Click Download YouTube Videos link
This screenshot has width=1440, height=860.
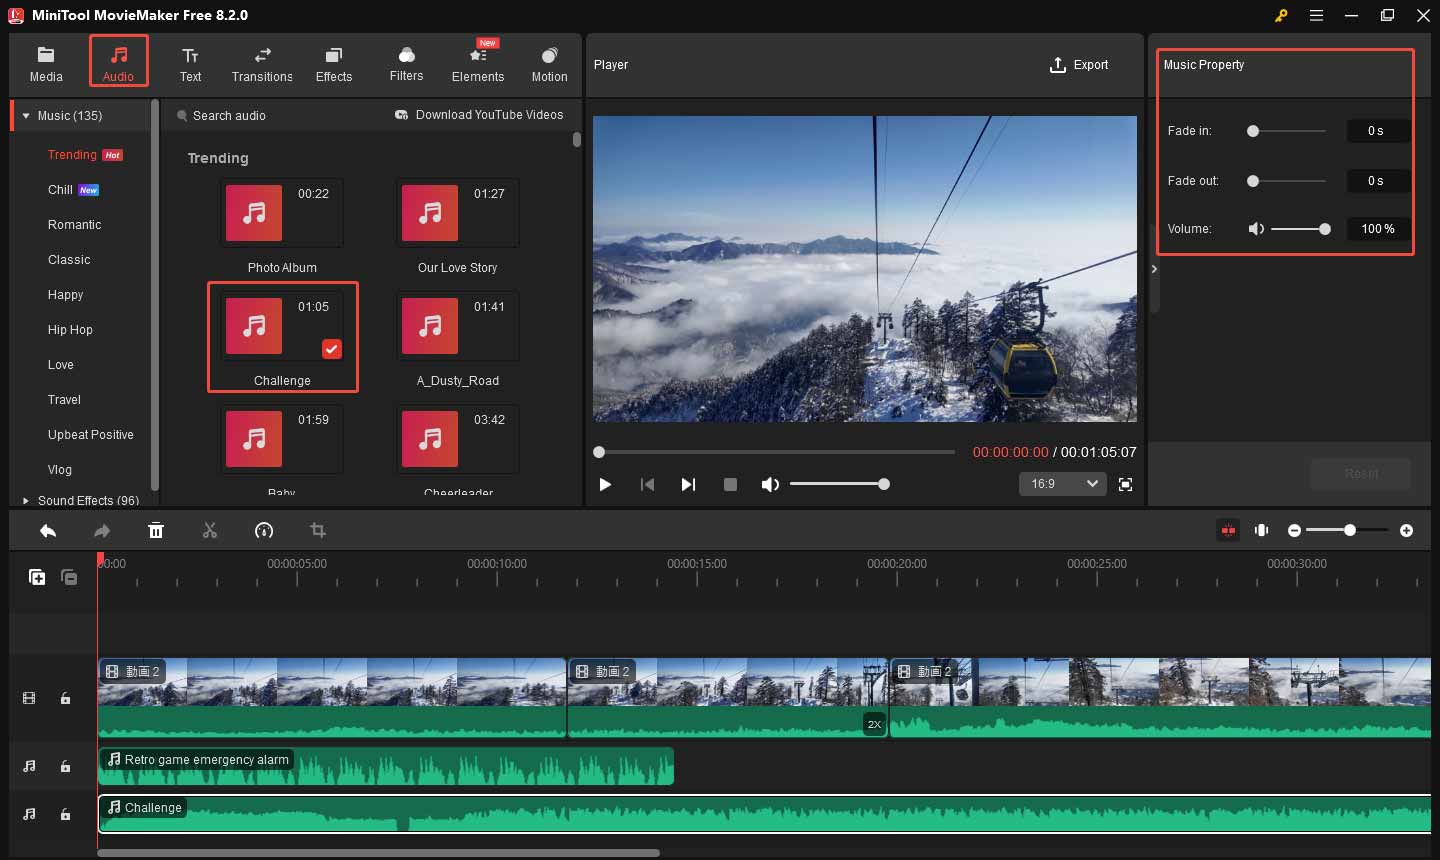pyautogui.click(x=479, y=115)
